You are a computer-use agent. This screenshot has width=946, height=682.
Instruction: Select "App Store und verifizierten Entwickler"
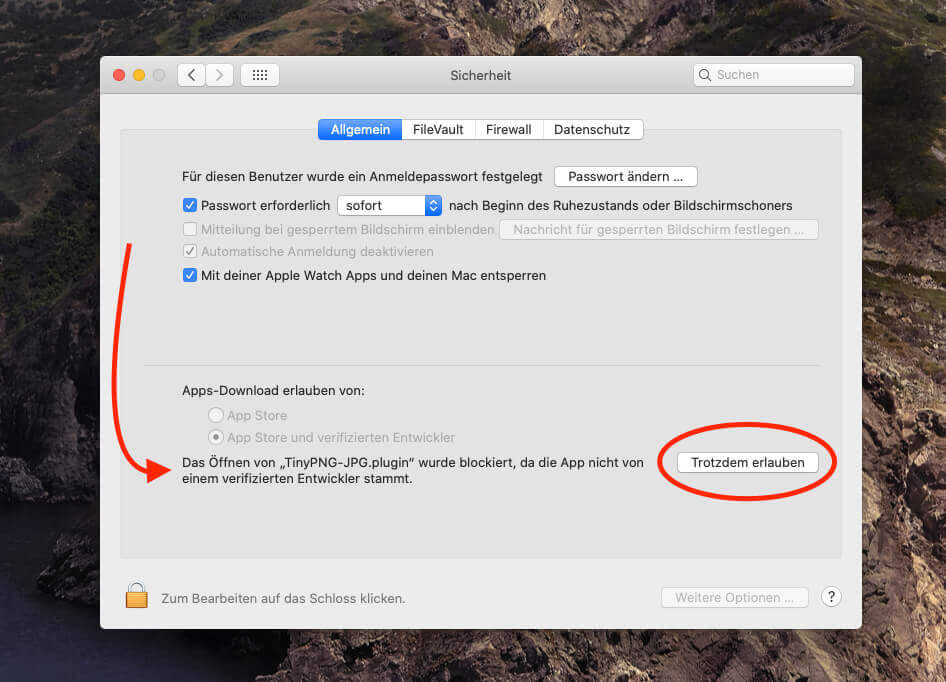[x=215, y=437]
